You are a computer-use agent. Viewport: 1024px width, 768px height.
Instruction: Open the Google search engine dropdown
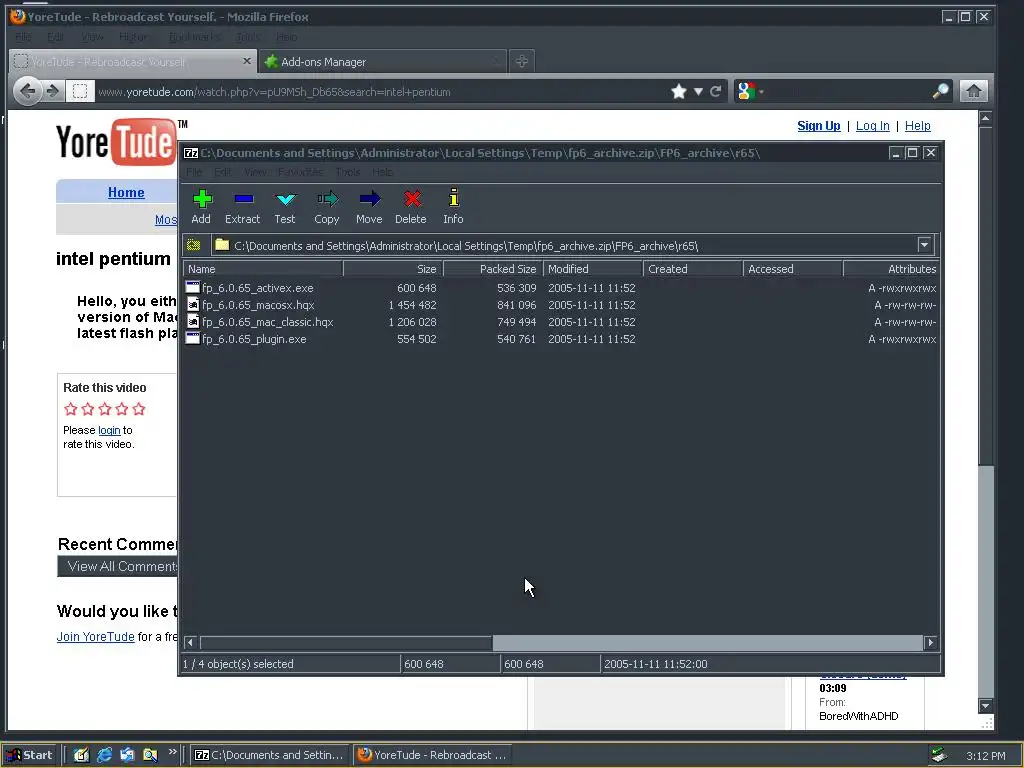click(749, 91)
